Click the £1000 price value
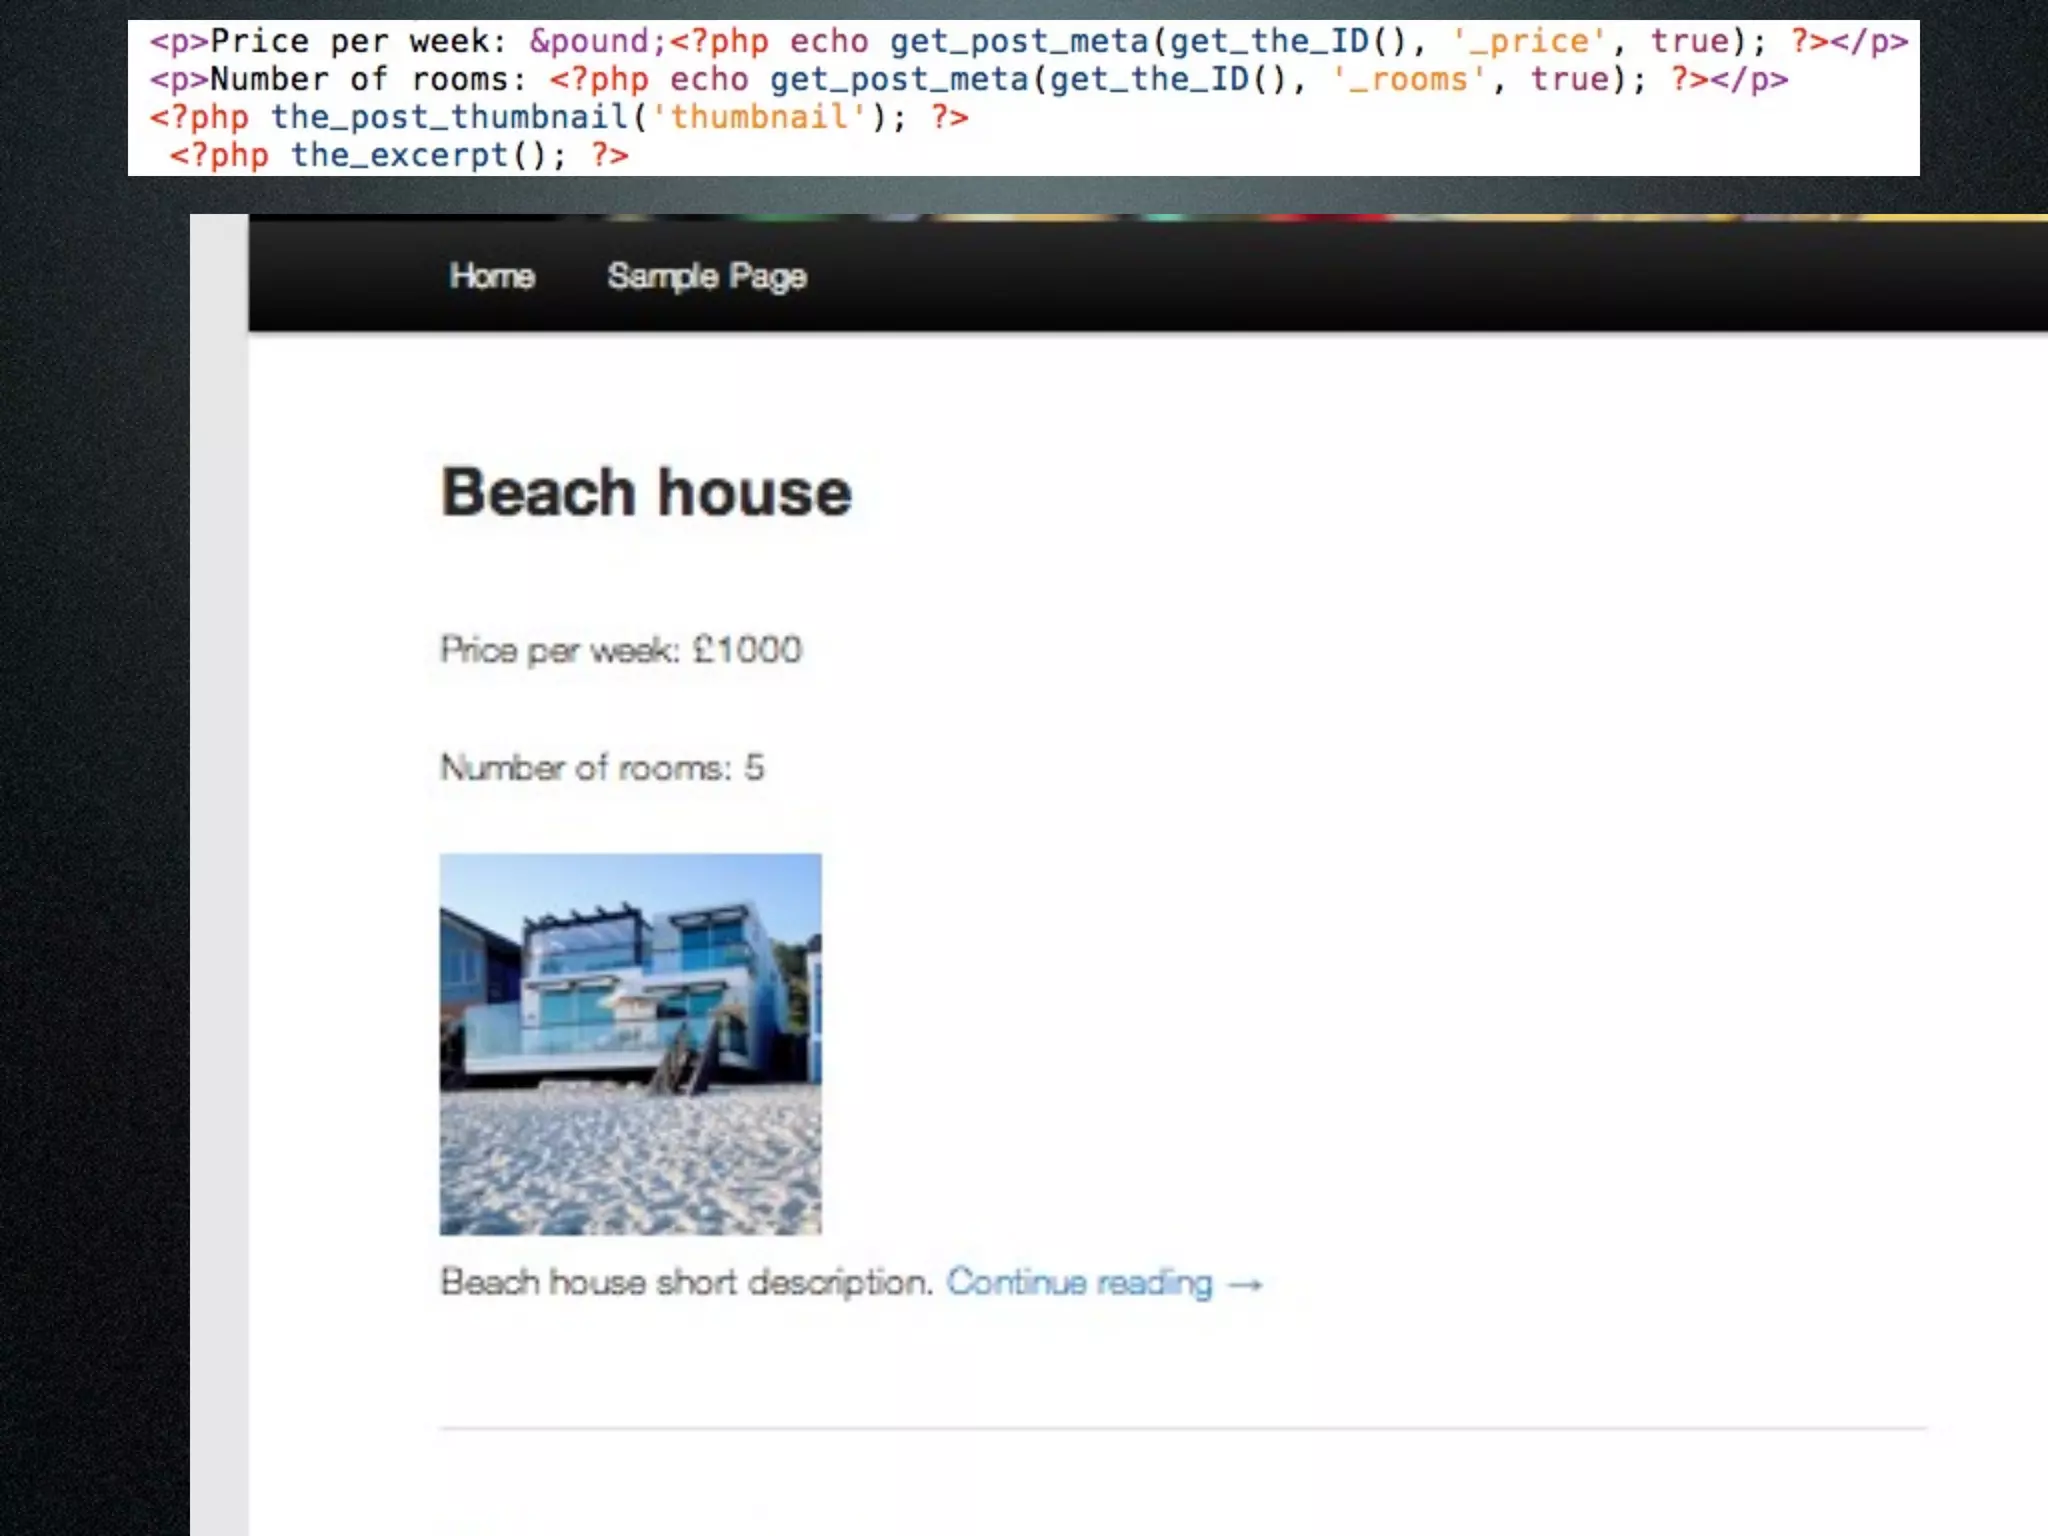Viewport: 2048px width, 1536px height. [747, 650]
